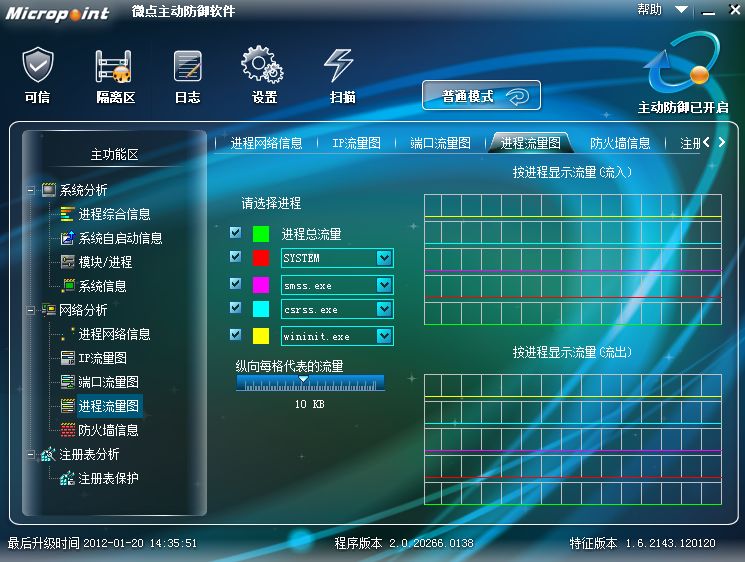Select the 进程流量图 tab
745x562 pixels.
pos(530,143)
